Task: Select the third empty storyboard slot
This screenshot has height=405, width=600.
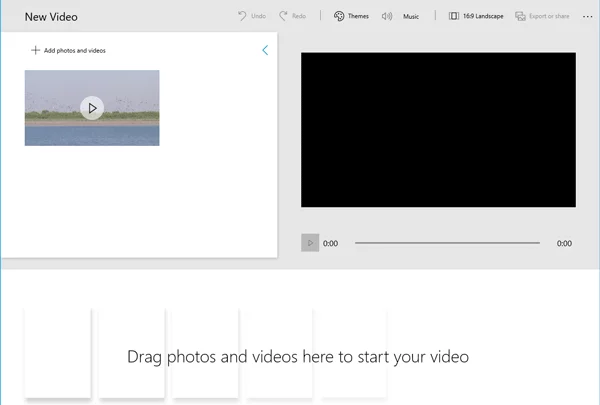Action: pyautogui.click(x=205, y=350)
